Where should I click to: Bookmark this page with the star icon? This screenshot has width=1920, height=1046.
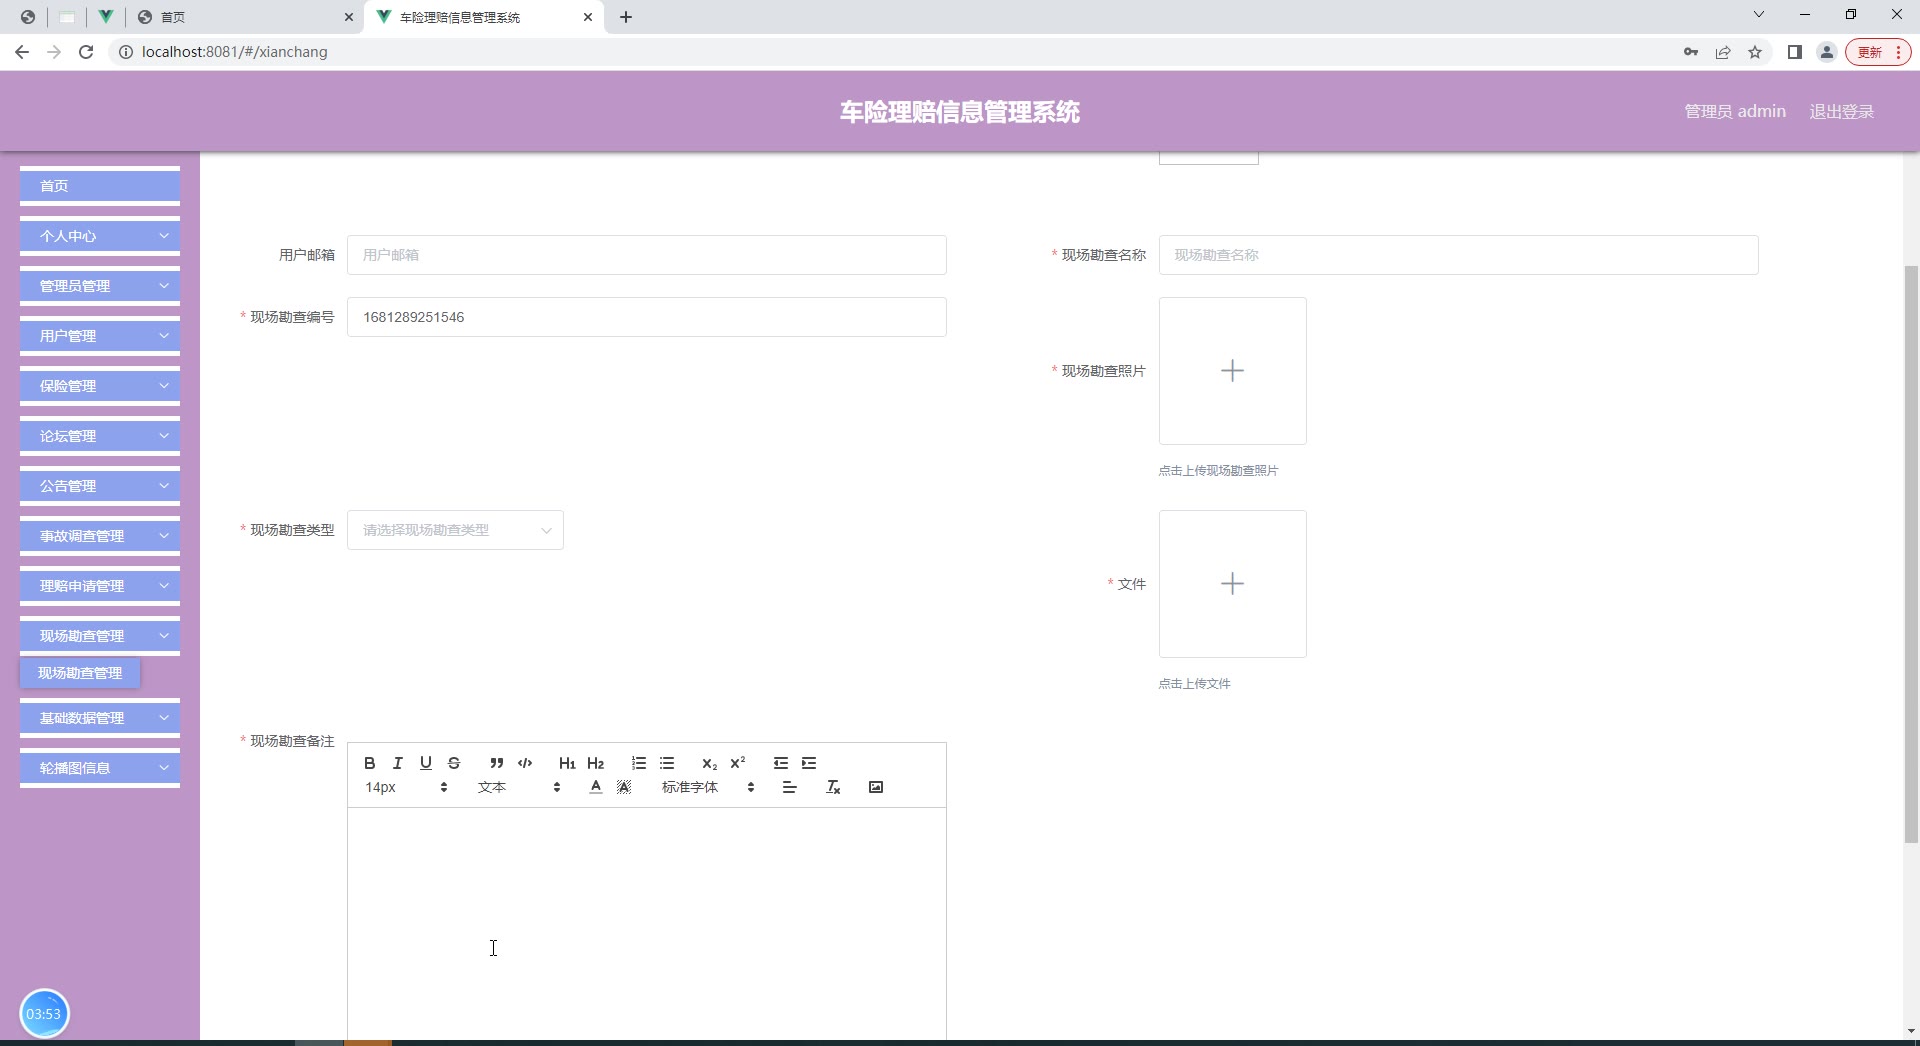1755,52
